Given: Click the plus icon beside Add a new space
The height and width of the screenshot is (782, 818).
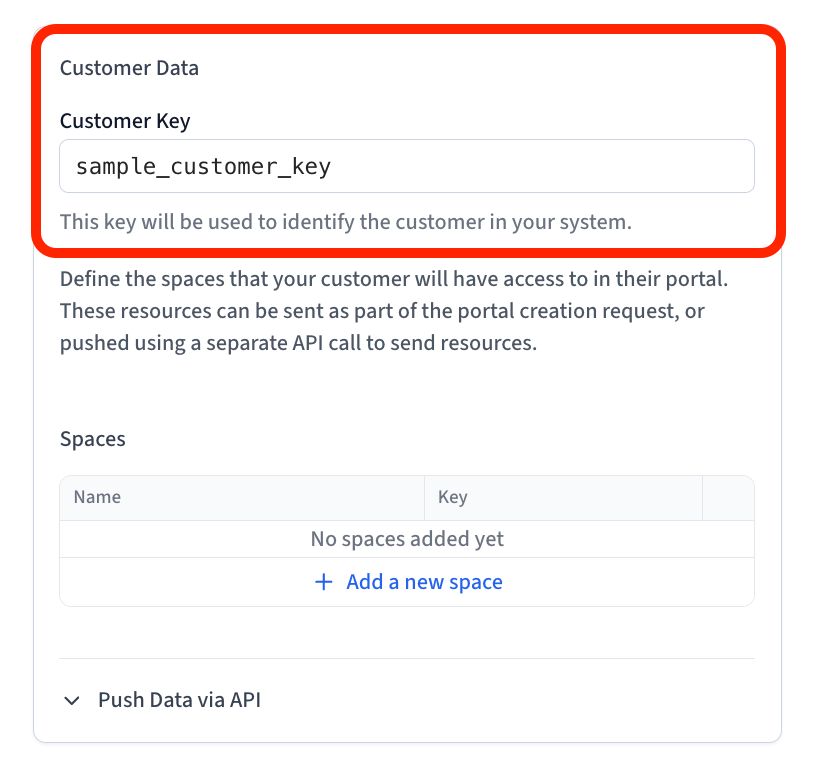Looking at the screenshot, I should (x=323, y=582).
